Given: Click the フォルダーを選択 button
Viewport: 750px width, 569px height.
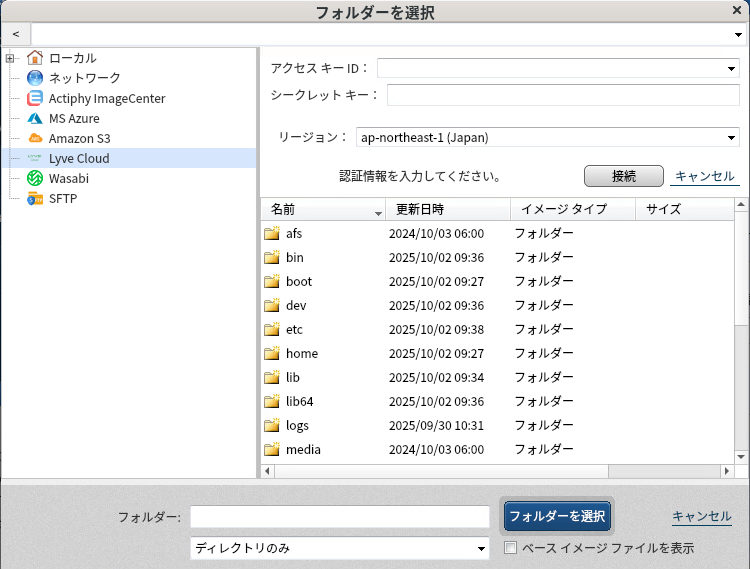Looking at the screenshot, I should (x=557, y=516).
